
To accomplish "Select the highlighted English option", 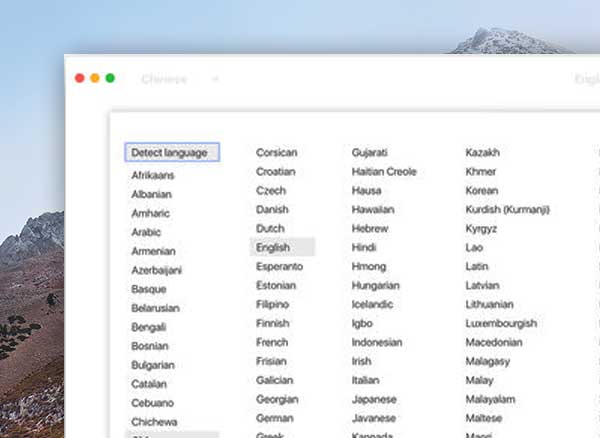I will pos(282,247).
